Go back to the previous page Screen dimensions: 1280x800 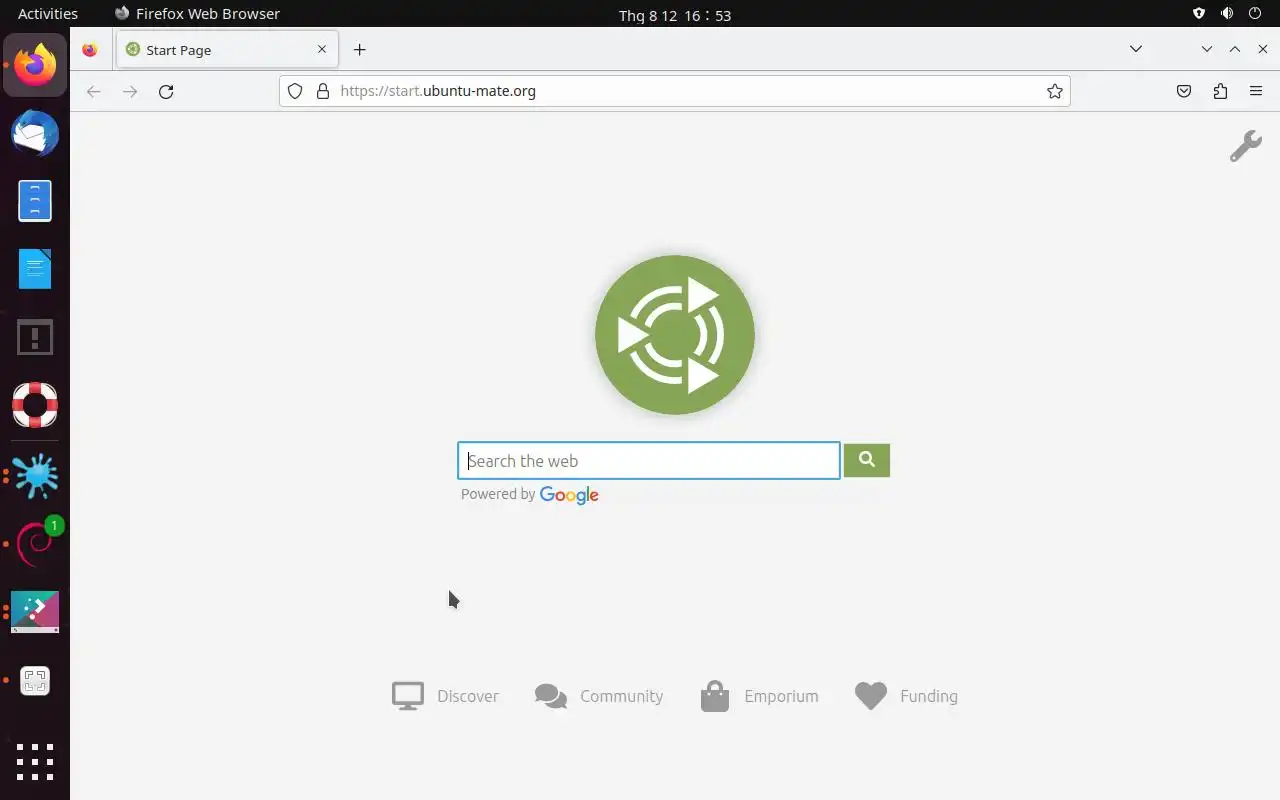click(x=94, y=91)
